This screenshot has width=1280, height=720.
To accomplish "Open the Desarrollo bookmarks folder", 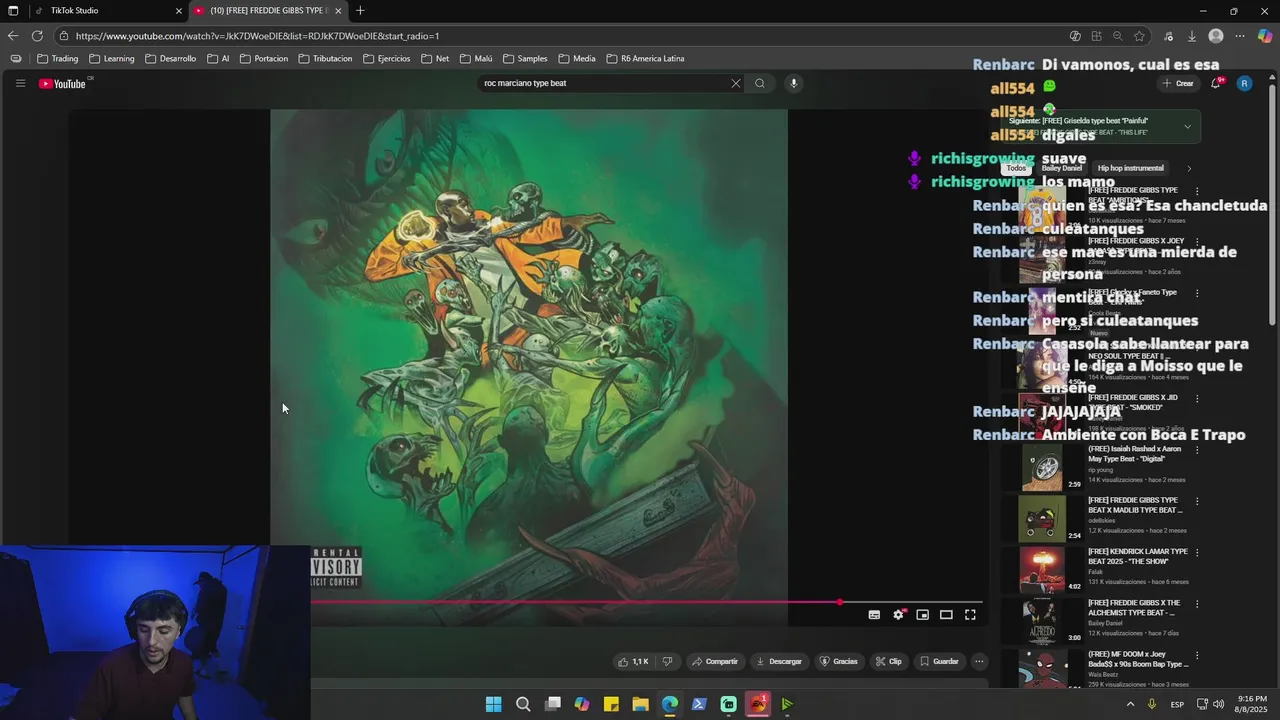I will [x=170, y=59].
